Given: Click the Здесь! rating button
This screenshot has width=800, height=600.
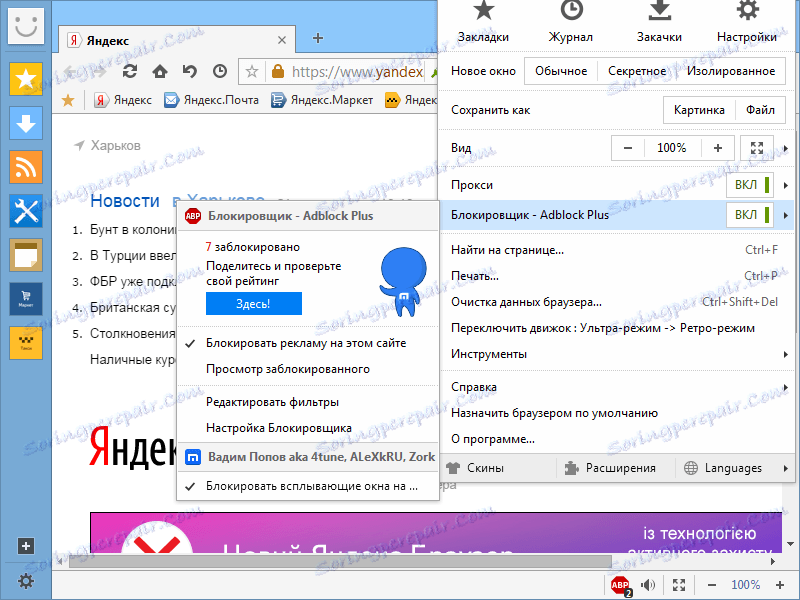Looking at the screenshot, I should pyautogui.click(x=253, y=303).
